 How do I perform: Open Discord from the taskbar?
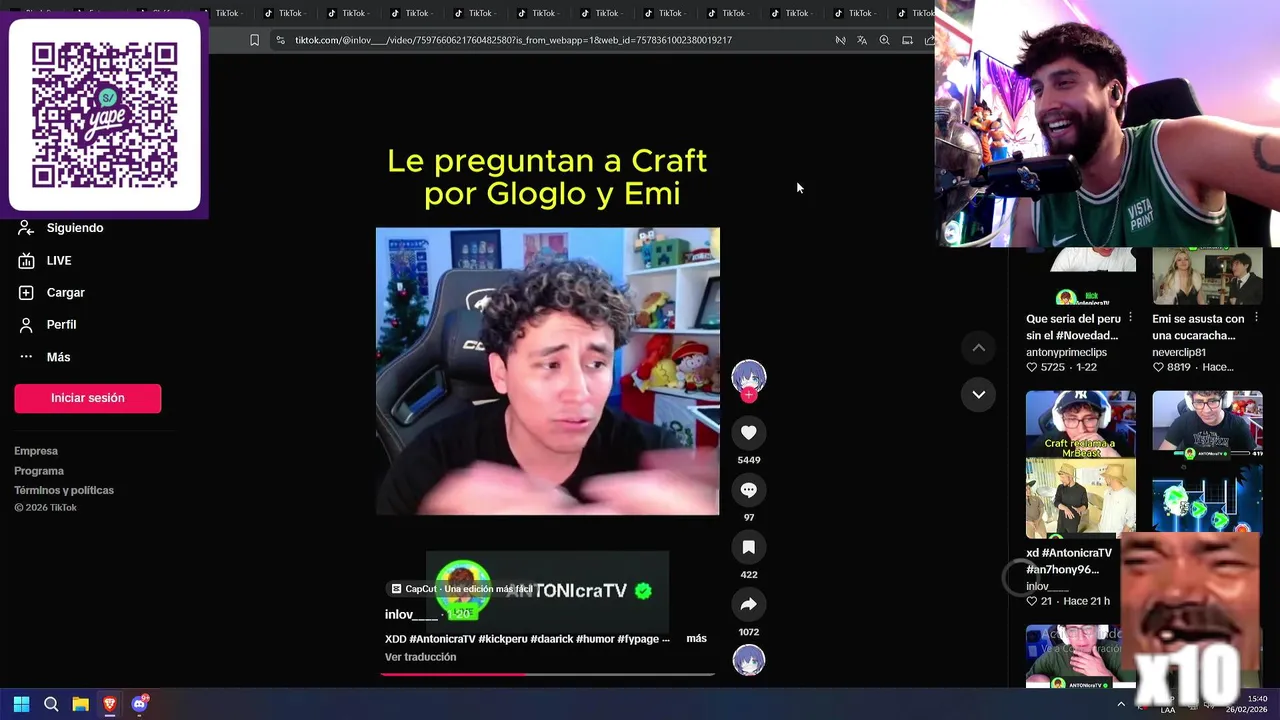[x=139, y=704]
